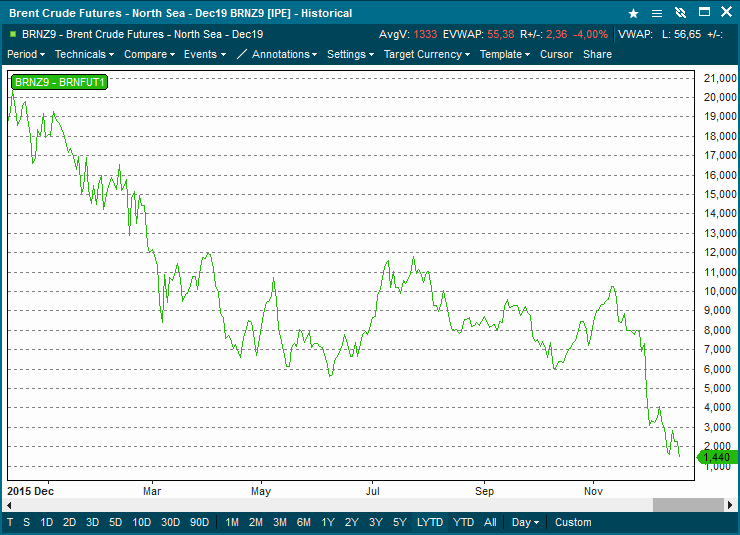Open the Day interval dropdown

[x=525, y=522]
